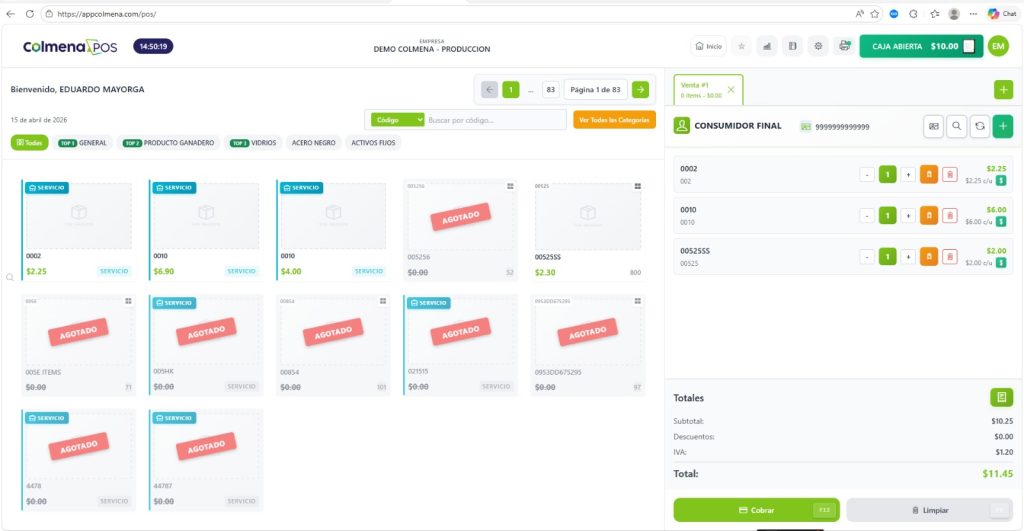This screenshot has height=531, width=1024.
Task: Decrease quantity of item 0002
Action: tap(867, 174)
